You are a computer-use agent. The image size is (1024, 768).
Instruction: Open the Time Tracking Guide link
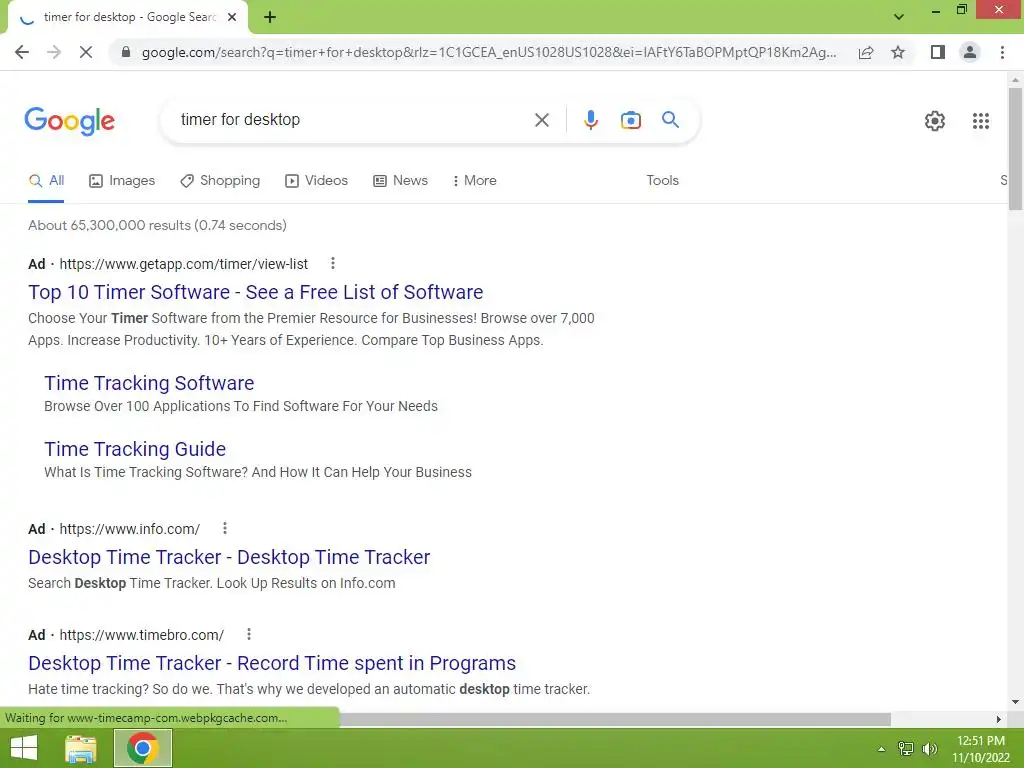tap(135, 449)
